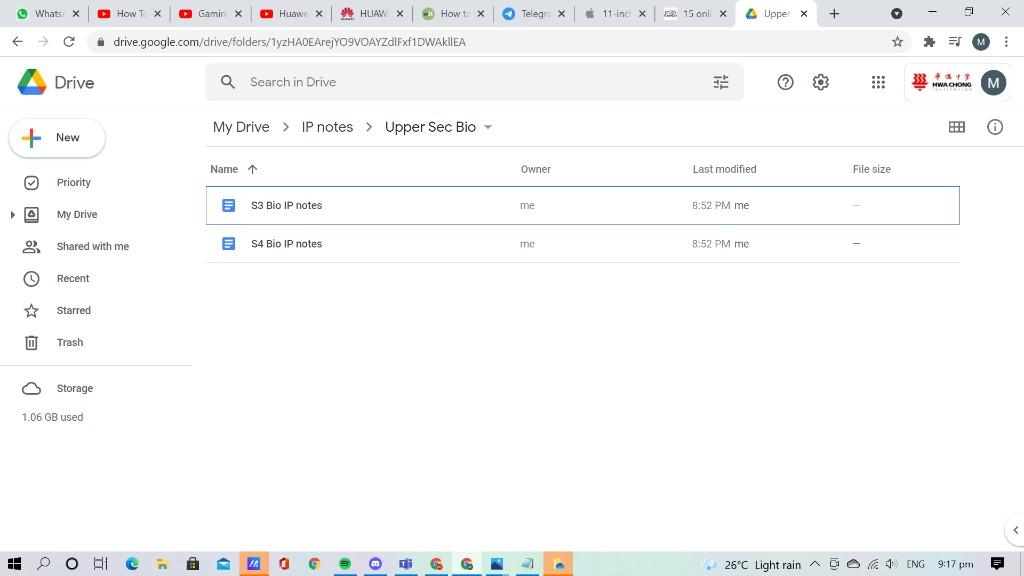Viewport: 1024px width, 576px height.
Task: Open the Starred section
Action: (73, 310)
